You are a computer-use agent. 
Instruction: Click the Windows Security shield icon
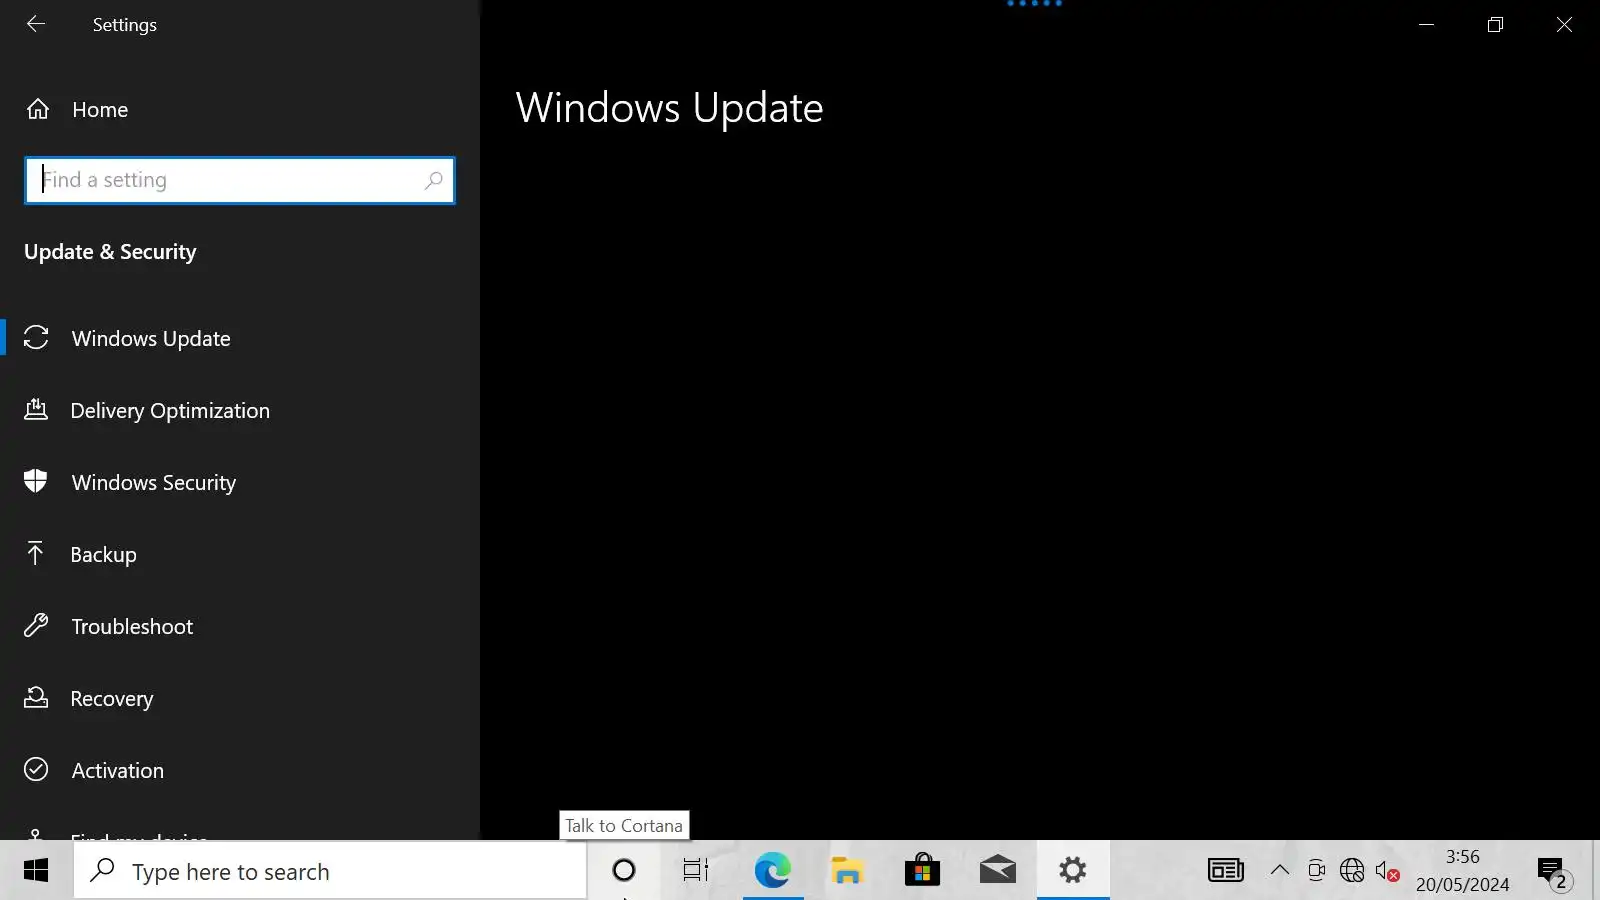pos(36,482)
